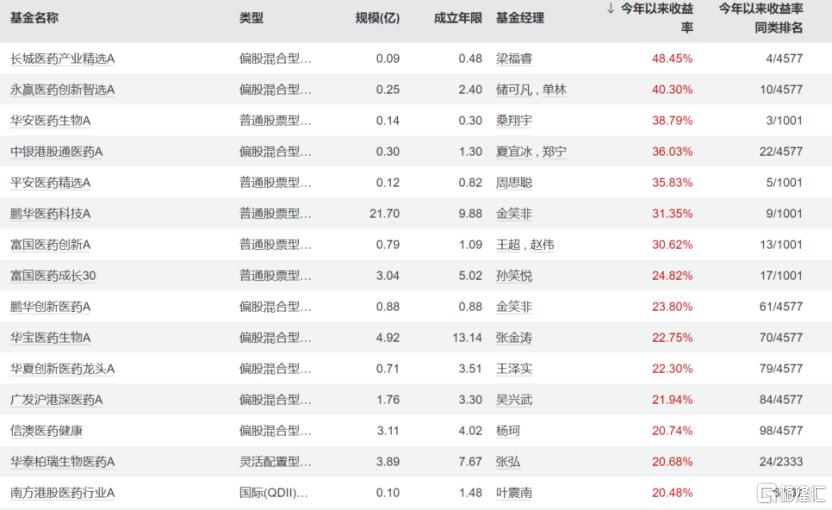832x510 pixels.
Task: Open manager 张金涛 profile
Action: (x=514, y=338)
